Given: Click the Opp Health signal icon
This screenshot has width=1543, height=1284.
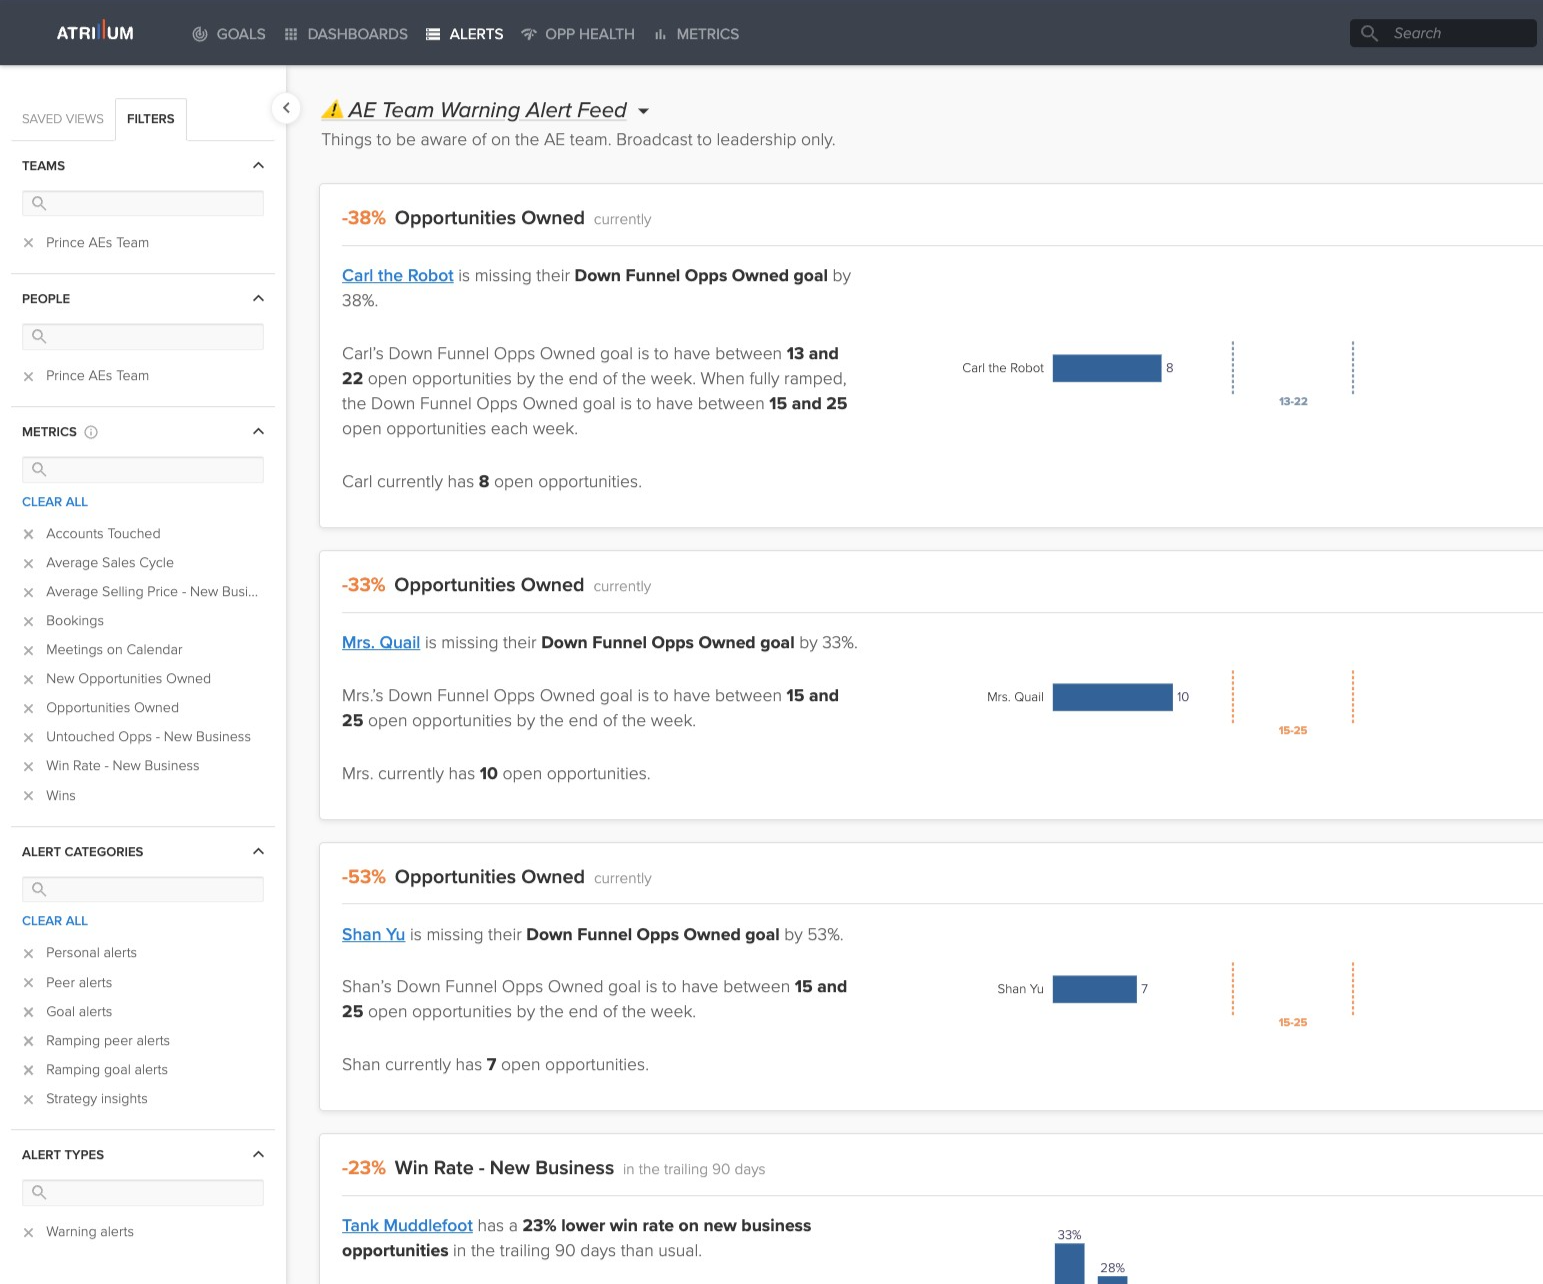Looking at the screenshot, I should [x=529, y=34].
